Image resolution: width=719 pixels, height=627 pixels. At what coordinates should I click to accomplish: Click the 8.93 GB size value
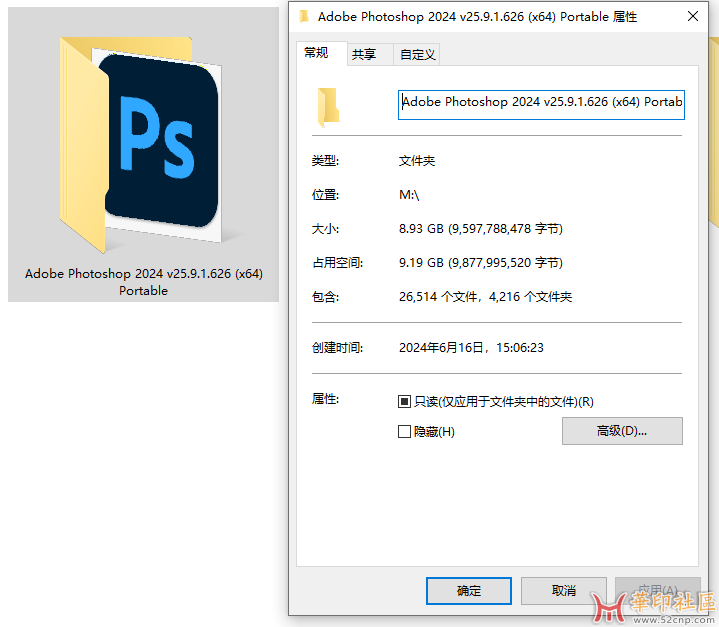(481, 229)
